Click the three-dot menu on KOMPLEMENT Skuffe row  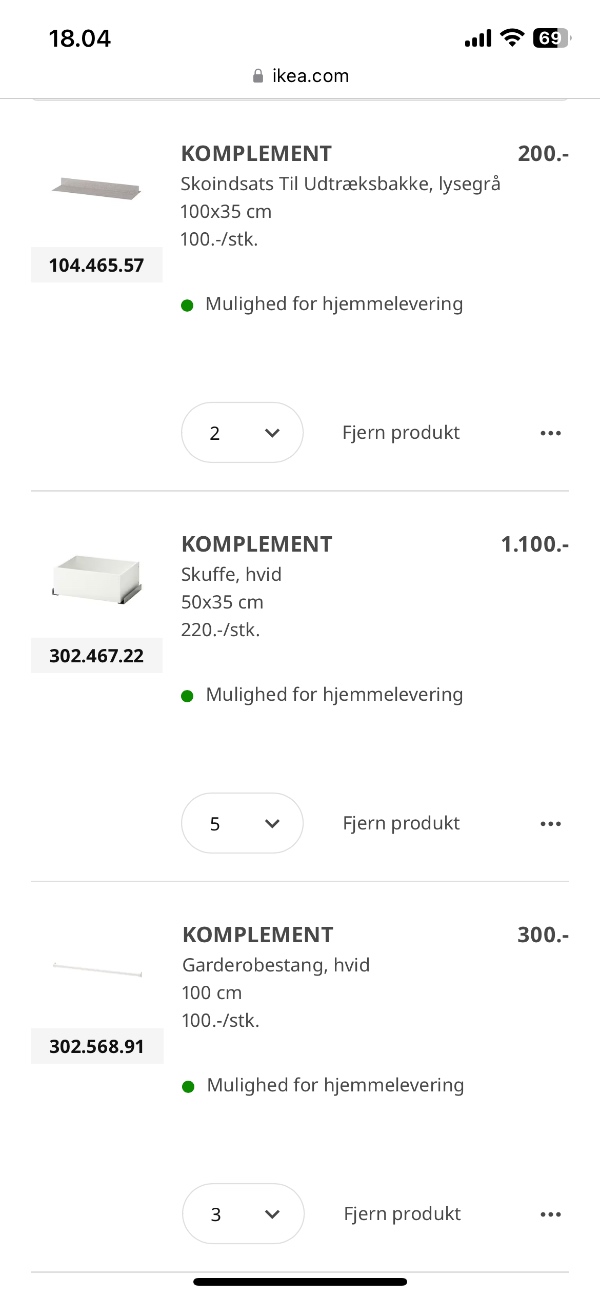[x=551, y=823]
